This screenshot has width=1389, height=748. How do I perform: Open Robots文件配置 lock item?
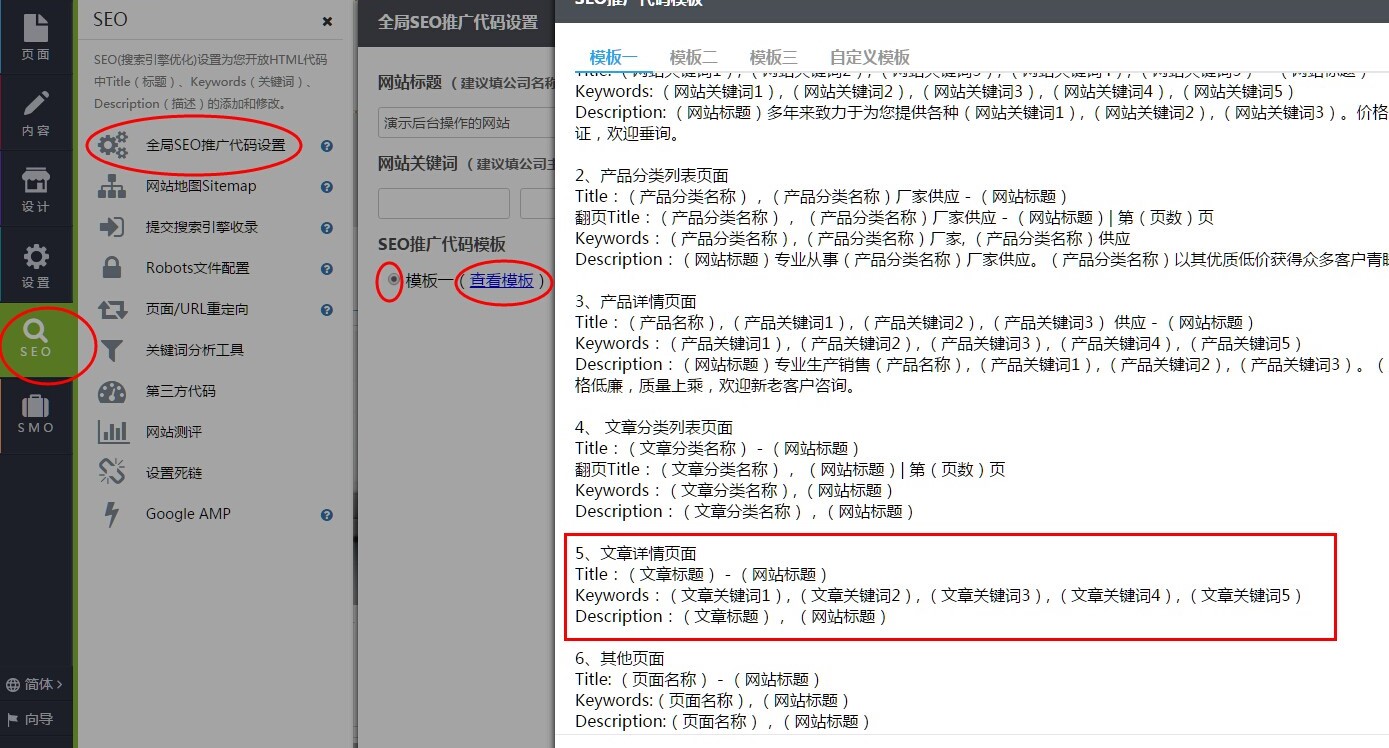click(197, 268)
